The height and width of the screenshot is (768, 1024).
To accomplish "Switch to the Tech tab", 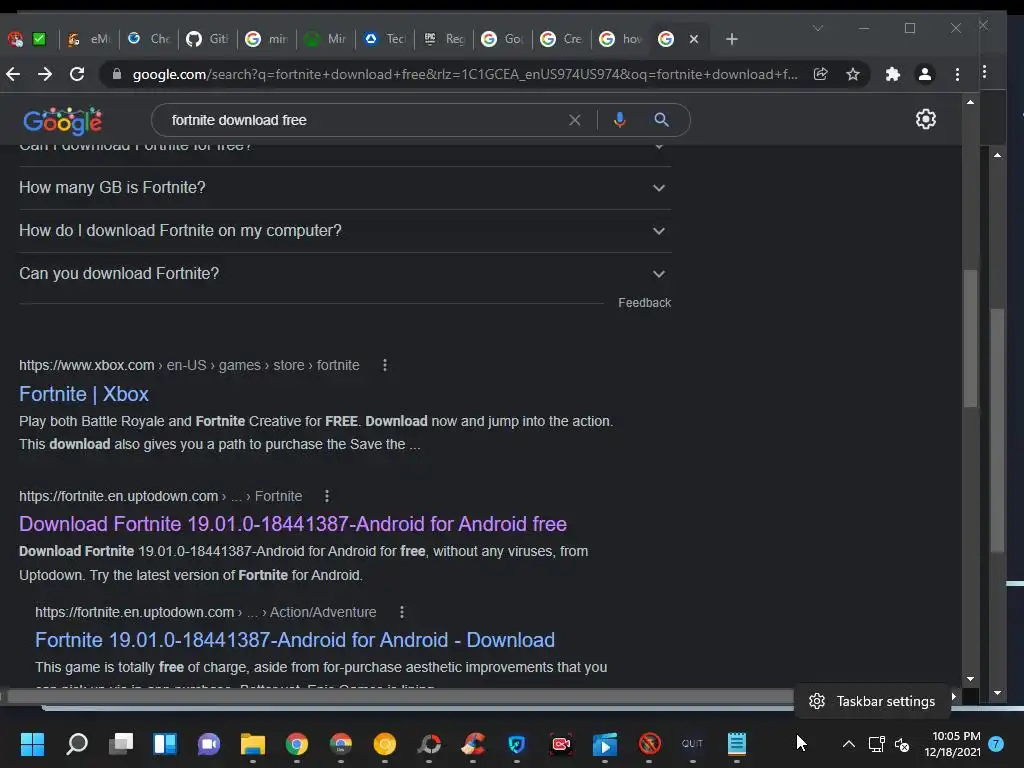I will (x=386, y=39).
